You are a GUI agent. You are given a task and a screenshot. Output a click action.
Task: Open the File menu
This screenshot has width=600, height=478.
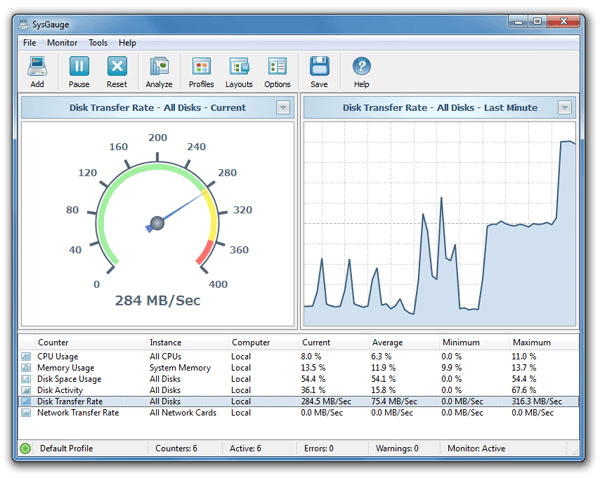point(30,43)
